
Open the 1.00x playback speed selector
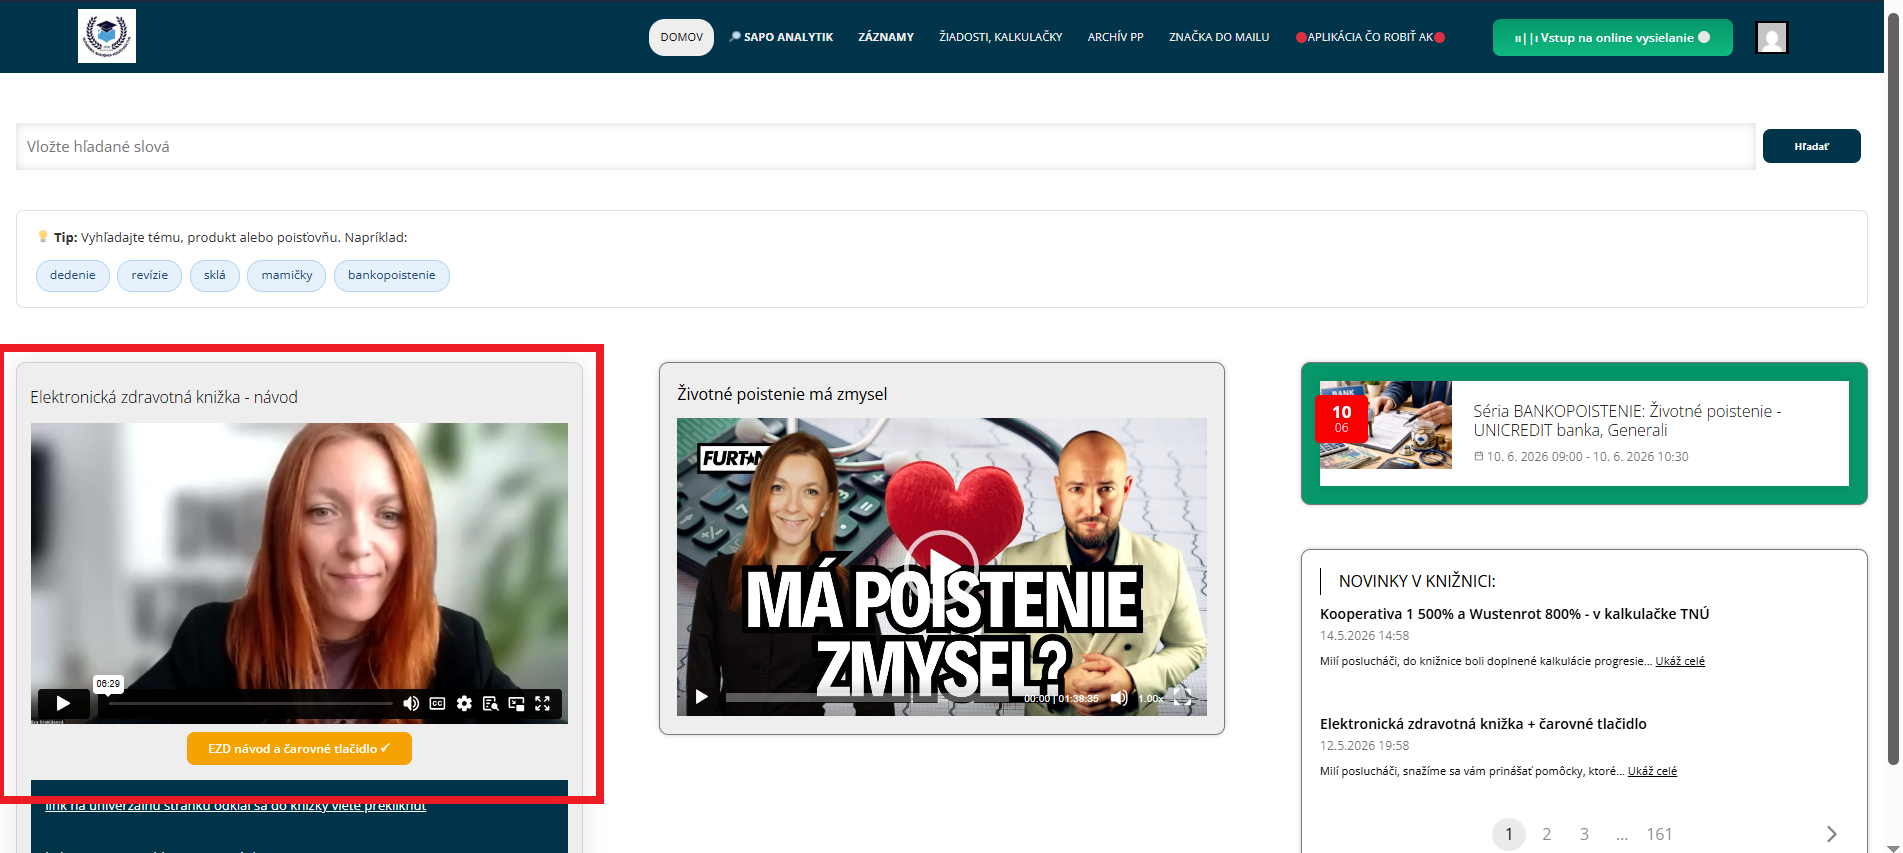point(1150,698)
